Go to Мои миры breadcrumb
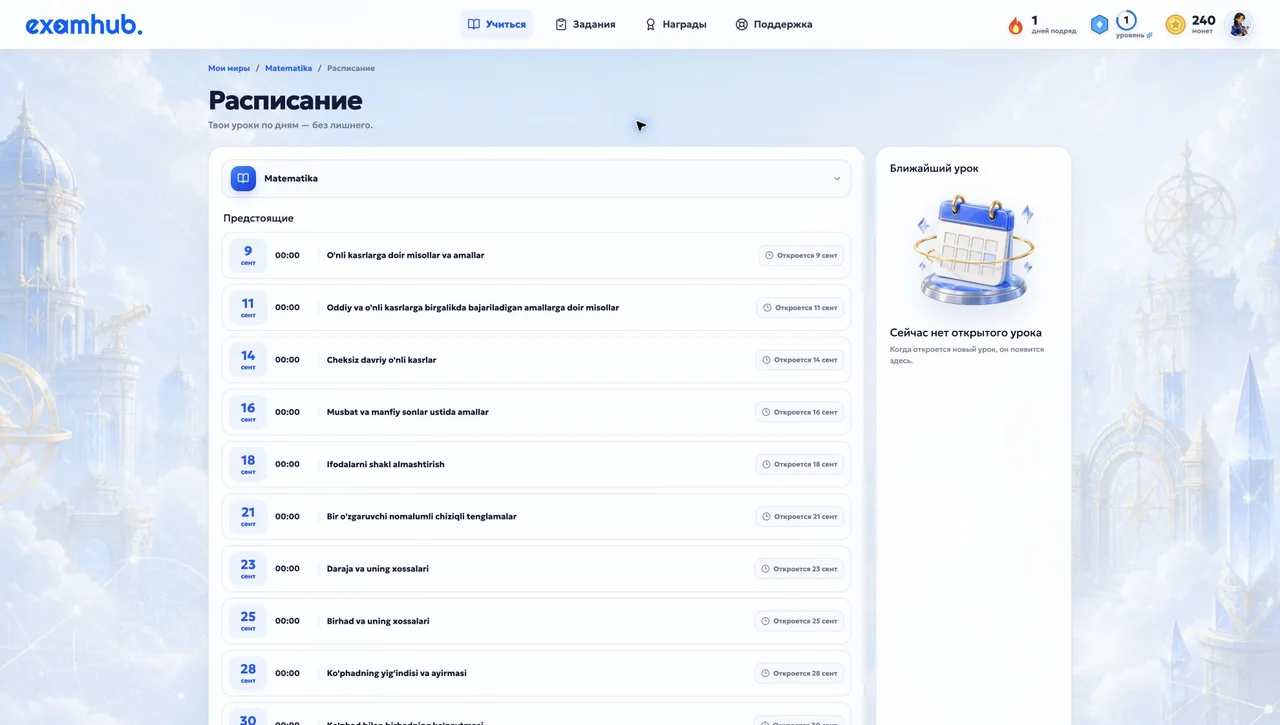The image size is (1280, 725). 229,68
